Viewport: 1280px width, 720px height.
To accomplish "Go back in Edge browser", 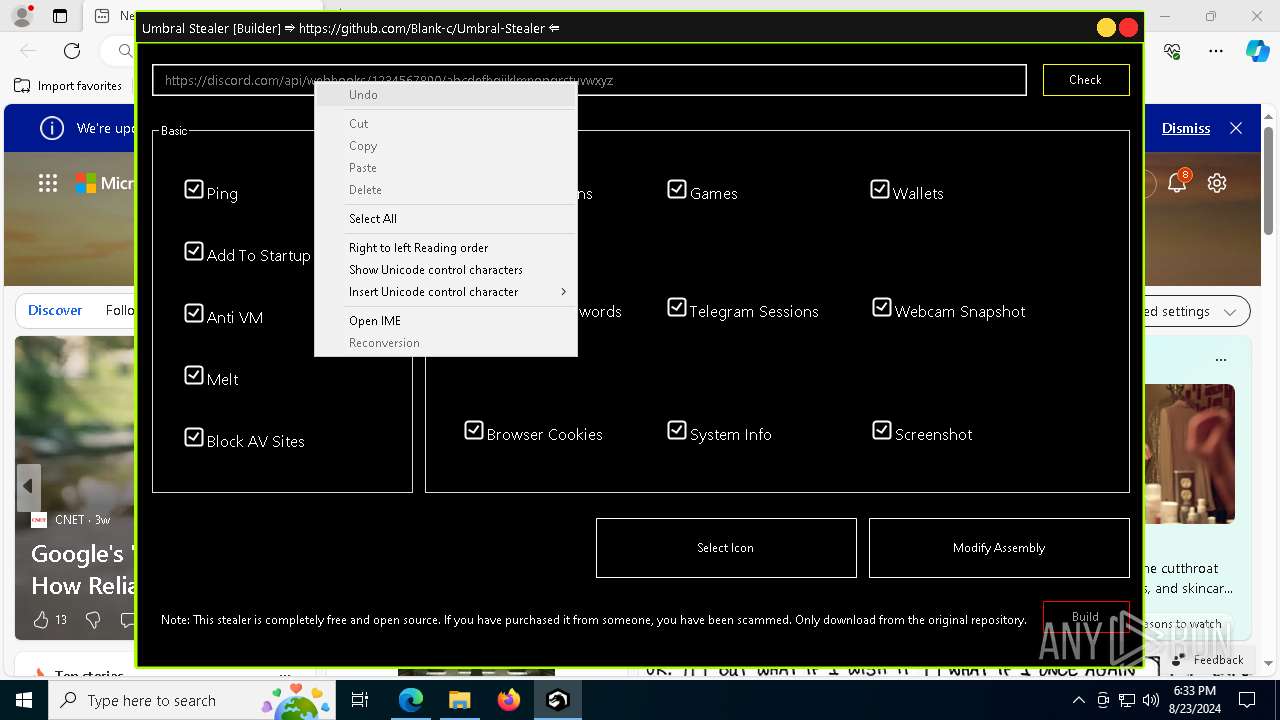I will click(28, 51).
